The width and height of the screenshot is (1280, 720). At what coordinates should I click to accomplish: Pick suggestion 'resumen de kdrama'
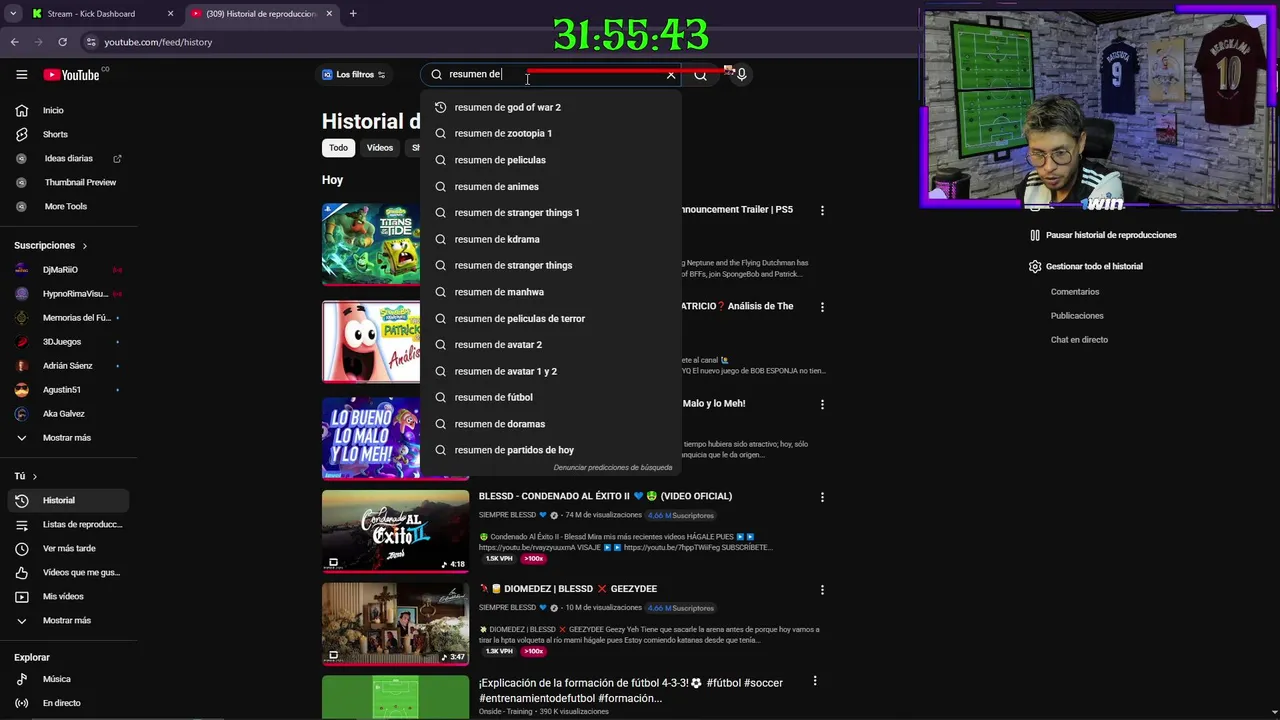(551, 239)
